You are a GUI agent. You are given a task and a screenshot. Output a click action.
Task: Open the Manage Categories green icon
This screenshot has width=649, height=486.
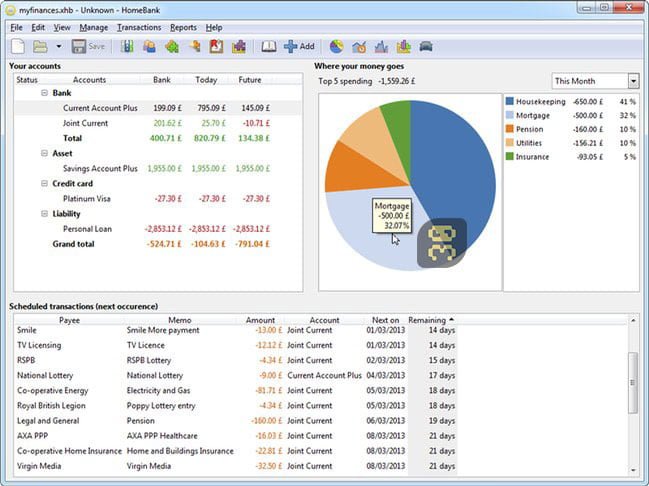click(x=172, y=46)
